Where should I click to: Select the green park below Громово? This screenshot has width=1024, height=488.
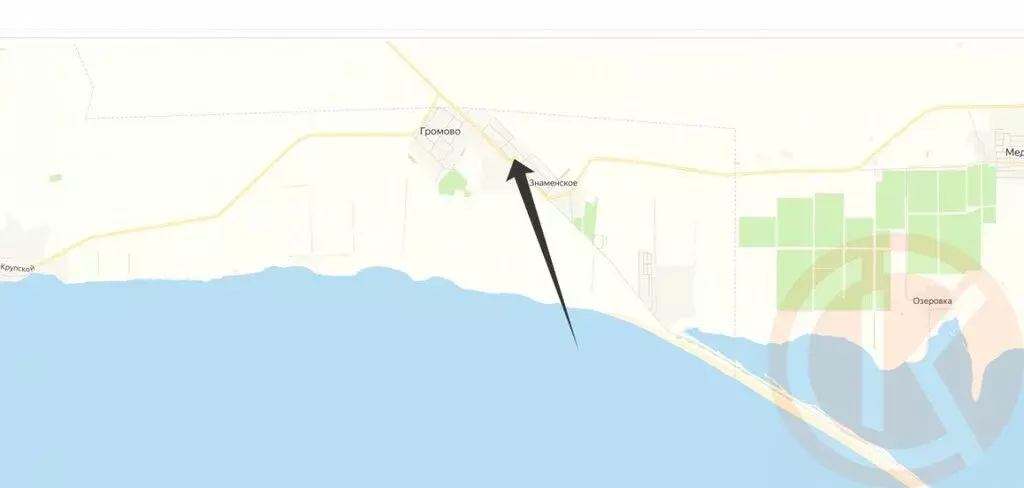click(452, 182)
